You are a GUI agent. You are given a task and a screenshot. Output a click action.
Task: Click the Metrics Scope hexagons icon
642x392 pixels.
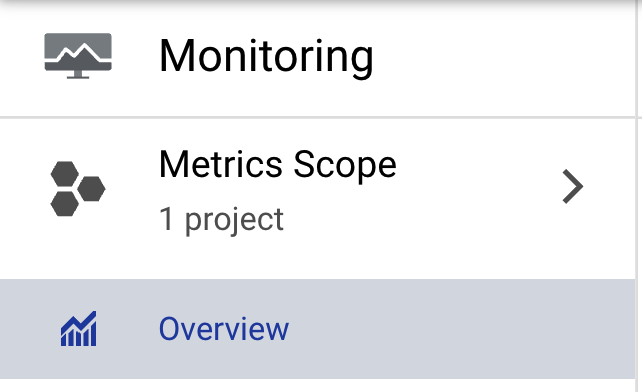point(78,189)
